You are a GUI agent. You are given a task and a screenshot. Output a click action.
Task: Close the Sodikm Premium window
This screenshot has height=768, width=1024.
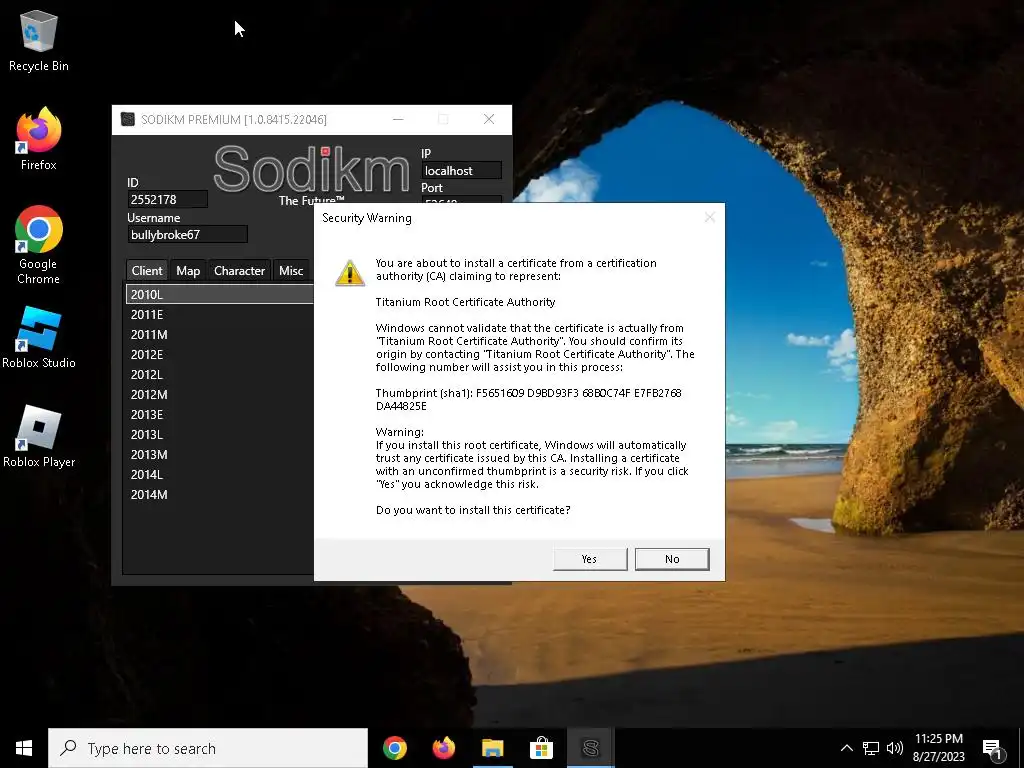(488, 120)
